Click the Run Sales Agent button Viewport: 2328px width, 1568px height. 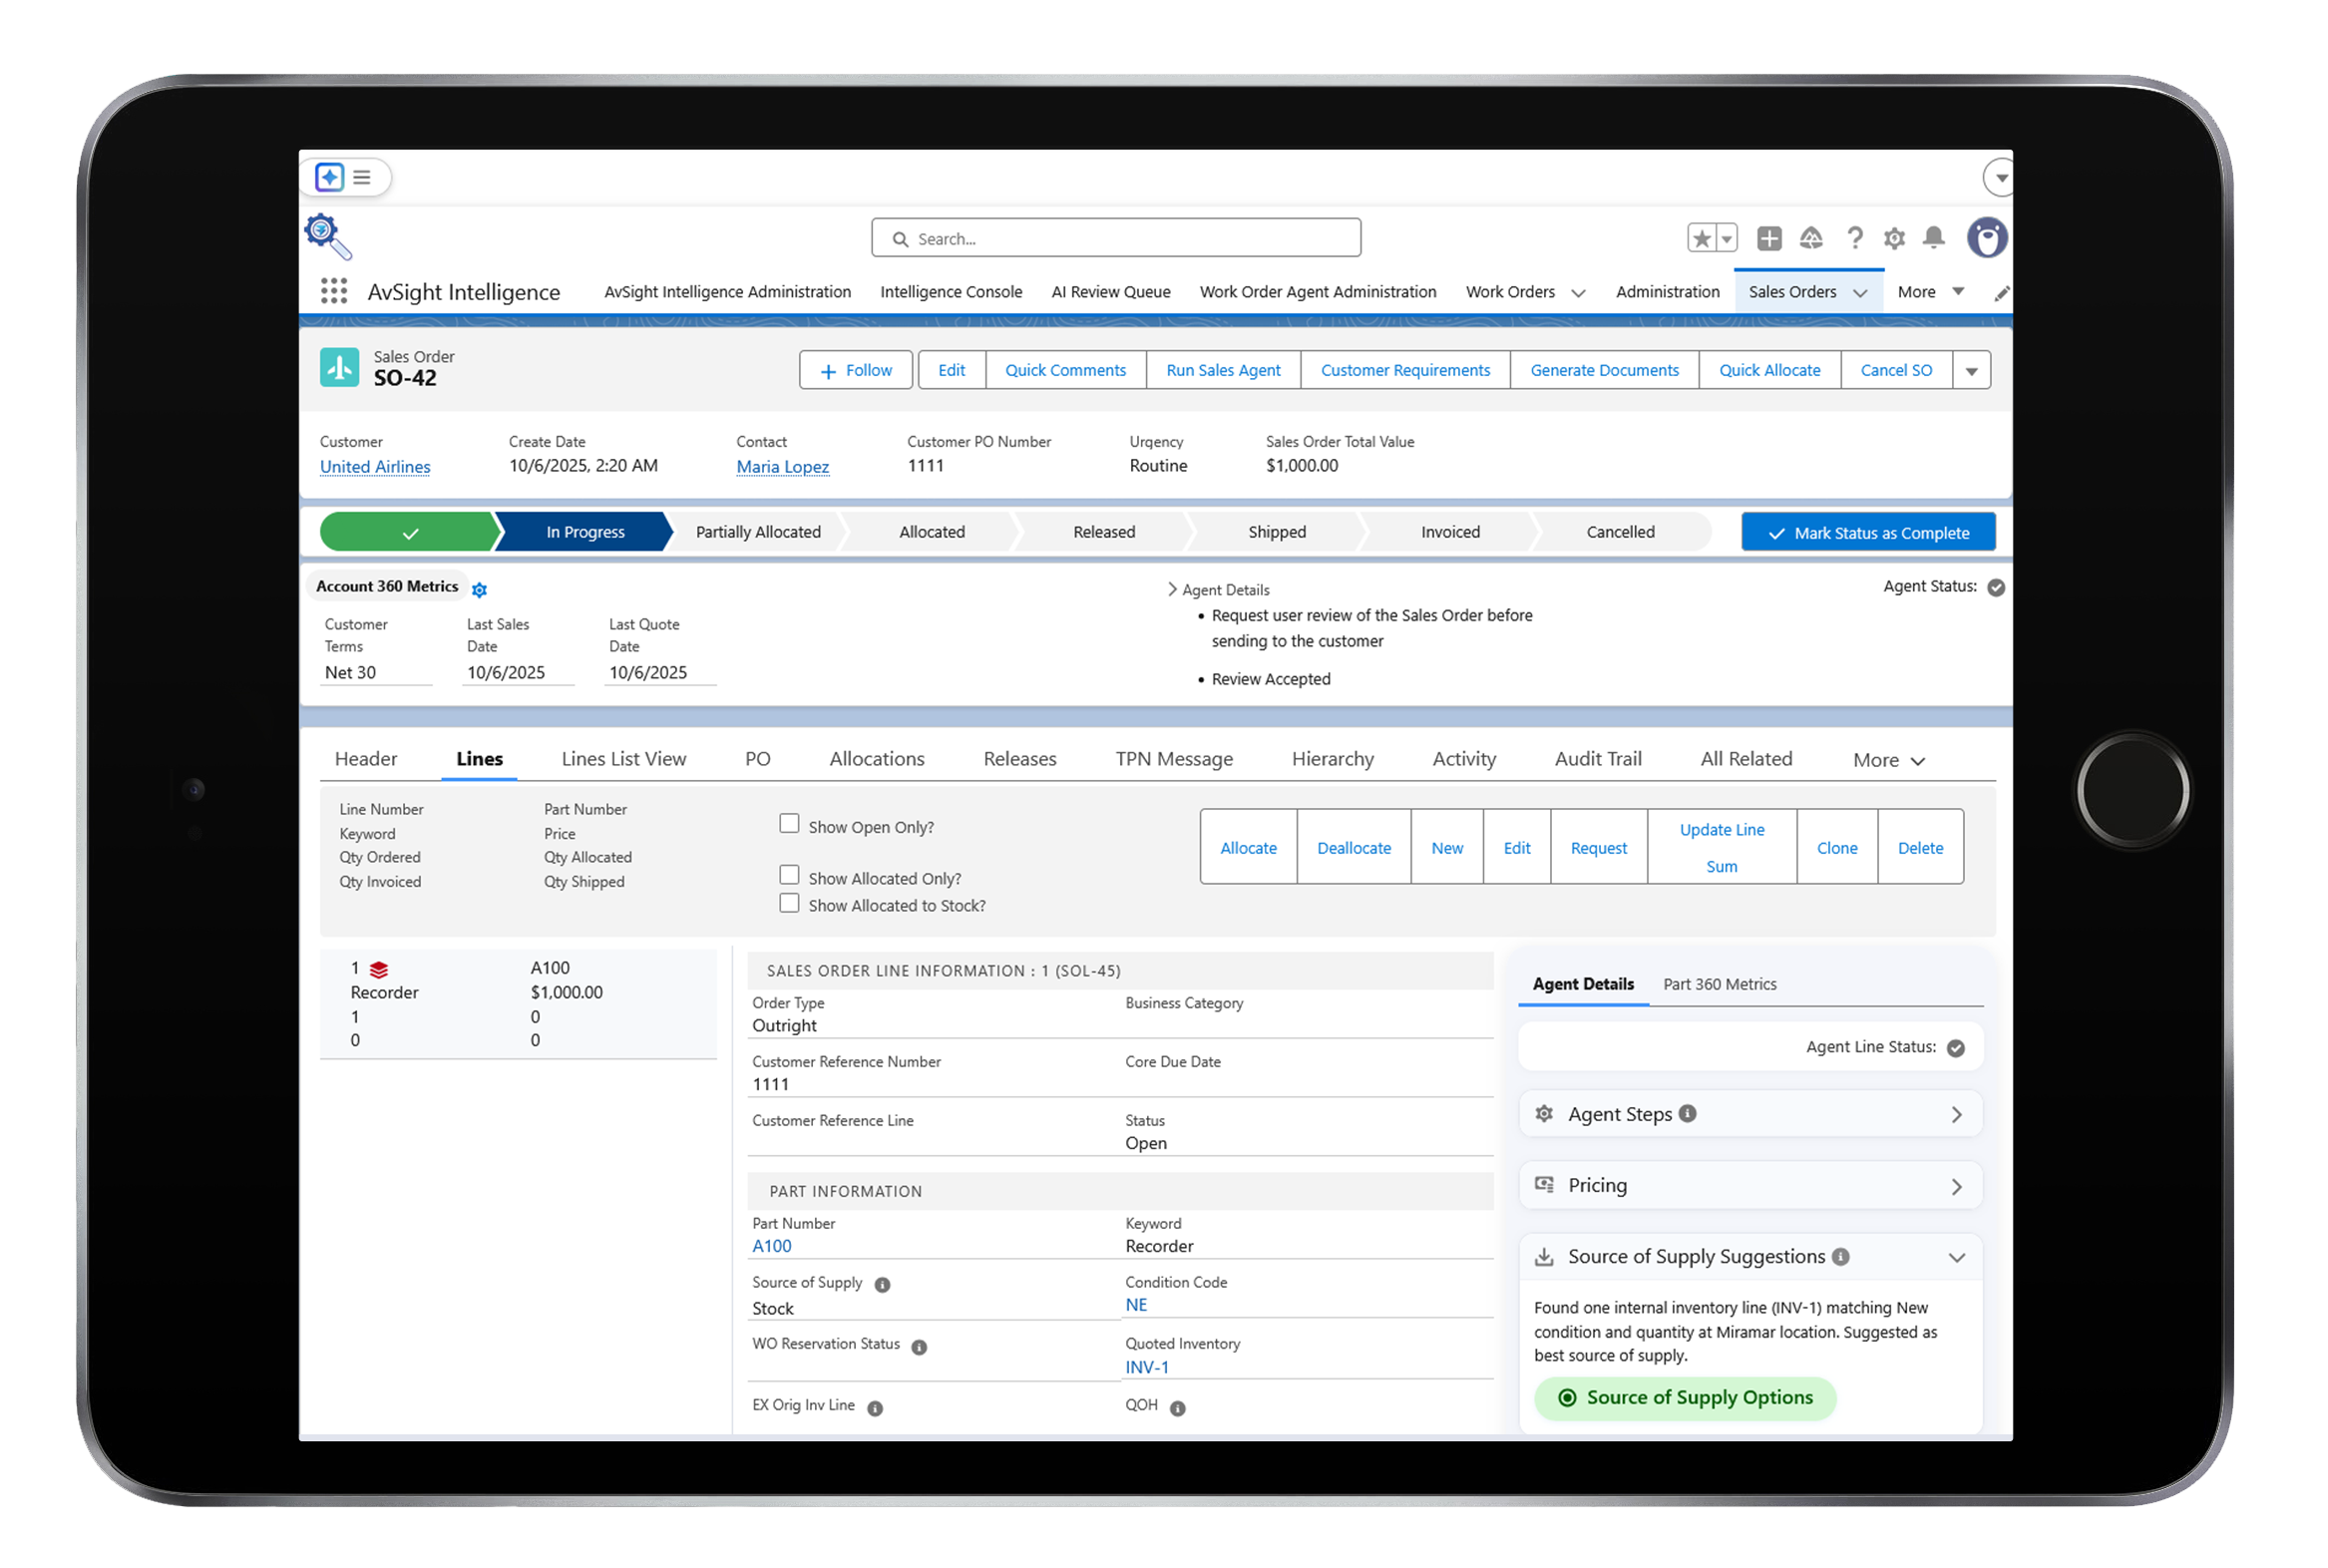tap(1222, 371)
